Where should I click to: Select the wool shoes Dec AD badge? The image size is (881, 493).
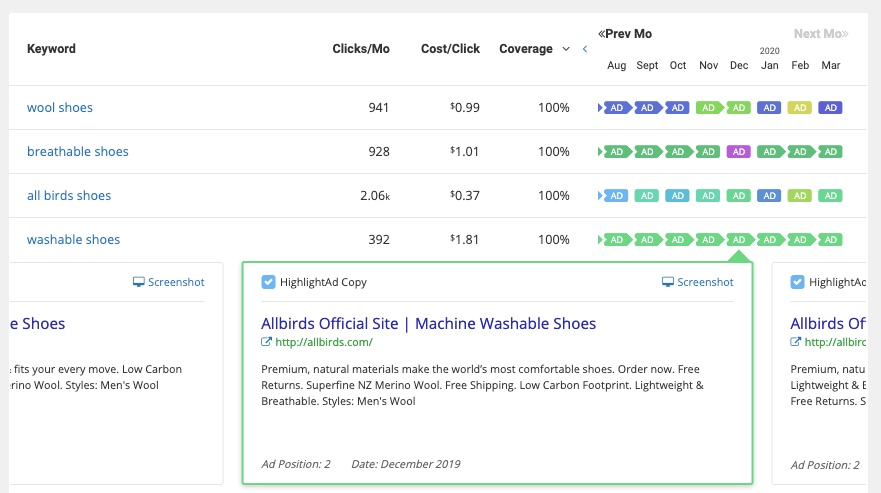point(739,107)
